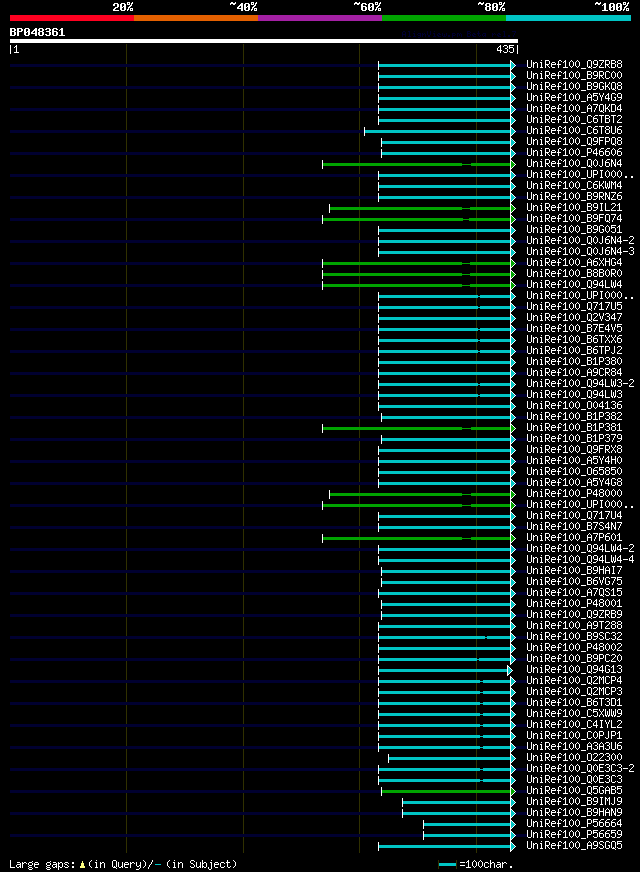This screenshot has width=640, height=872.
Task: Select the UniRef100_P56664 label
Action: [x=574, y=824]
